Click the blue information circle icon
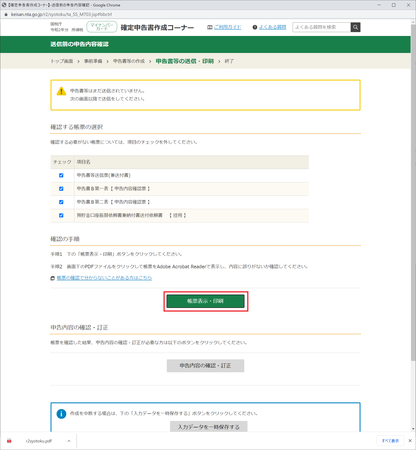416x450 pixels. click(x=61, y=414)
